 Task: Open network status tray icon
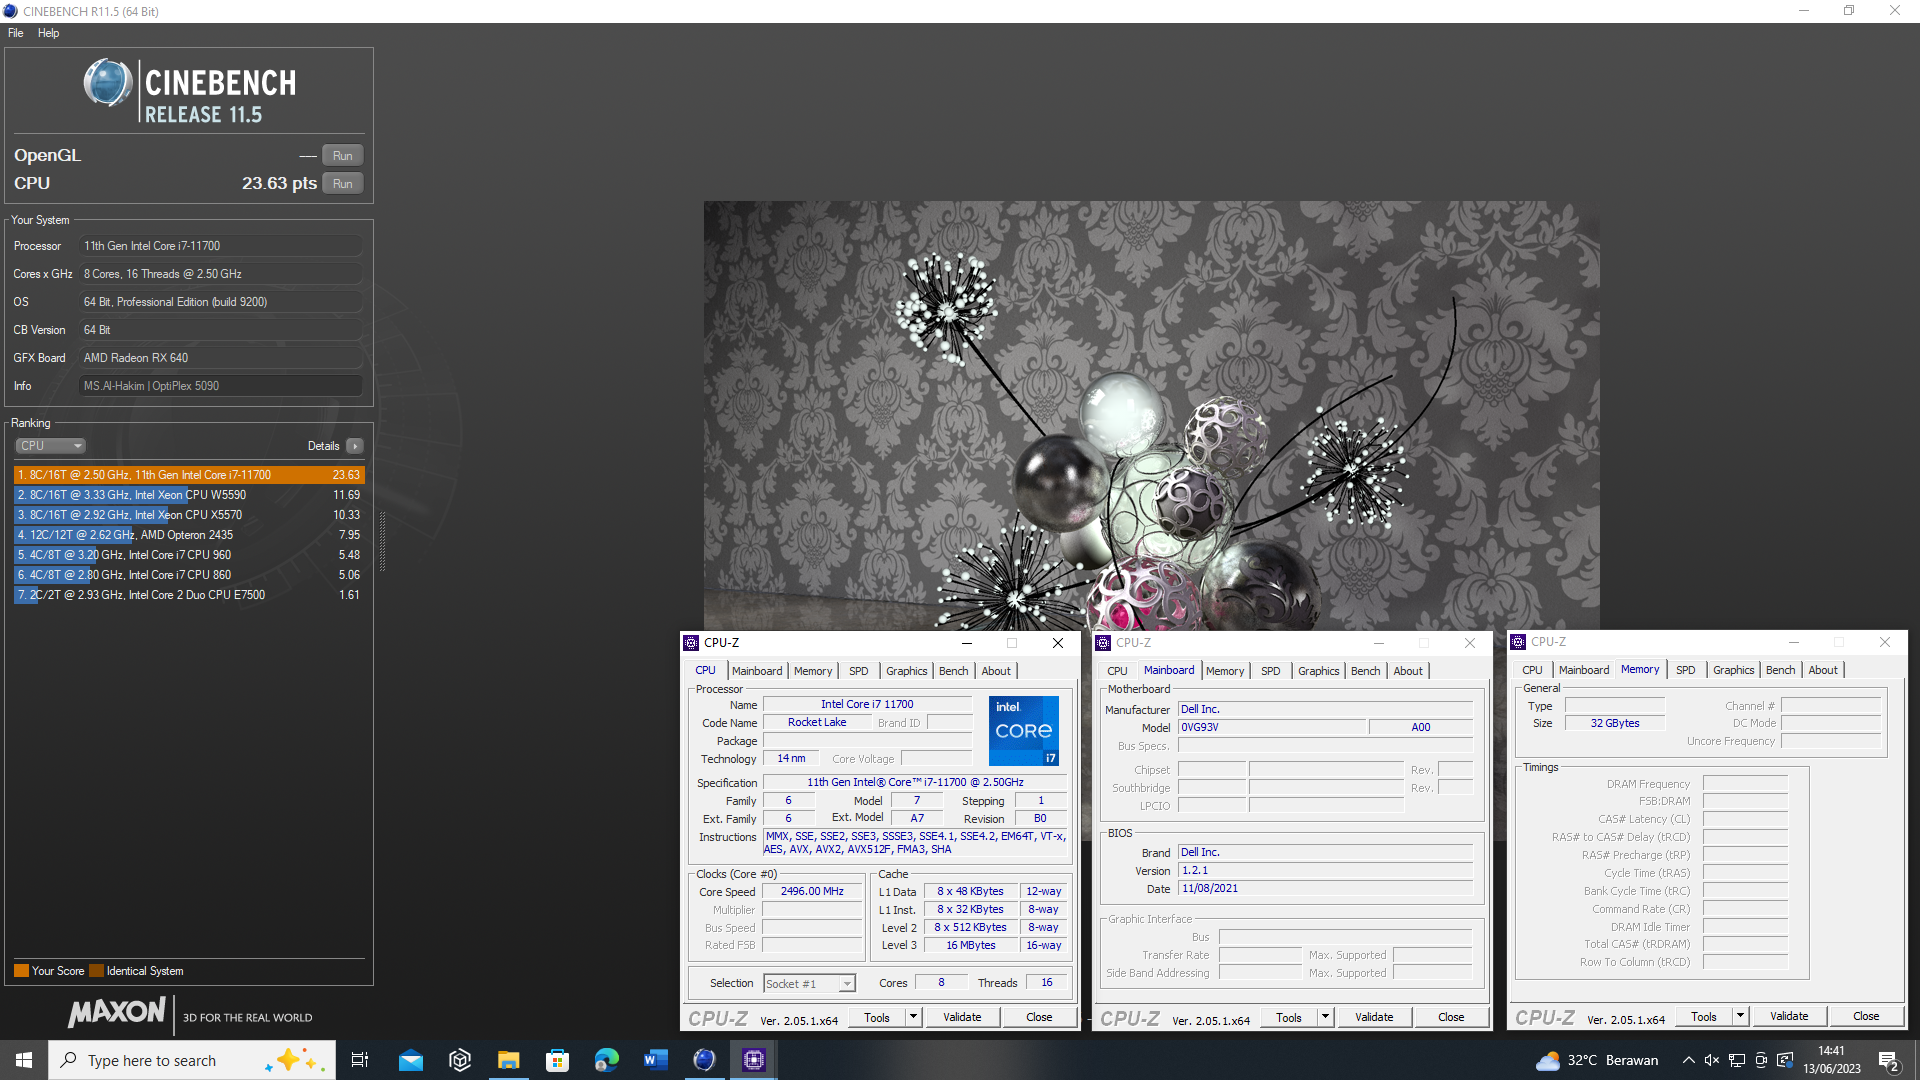[1737, 1060]
